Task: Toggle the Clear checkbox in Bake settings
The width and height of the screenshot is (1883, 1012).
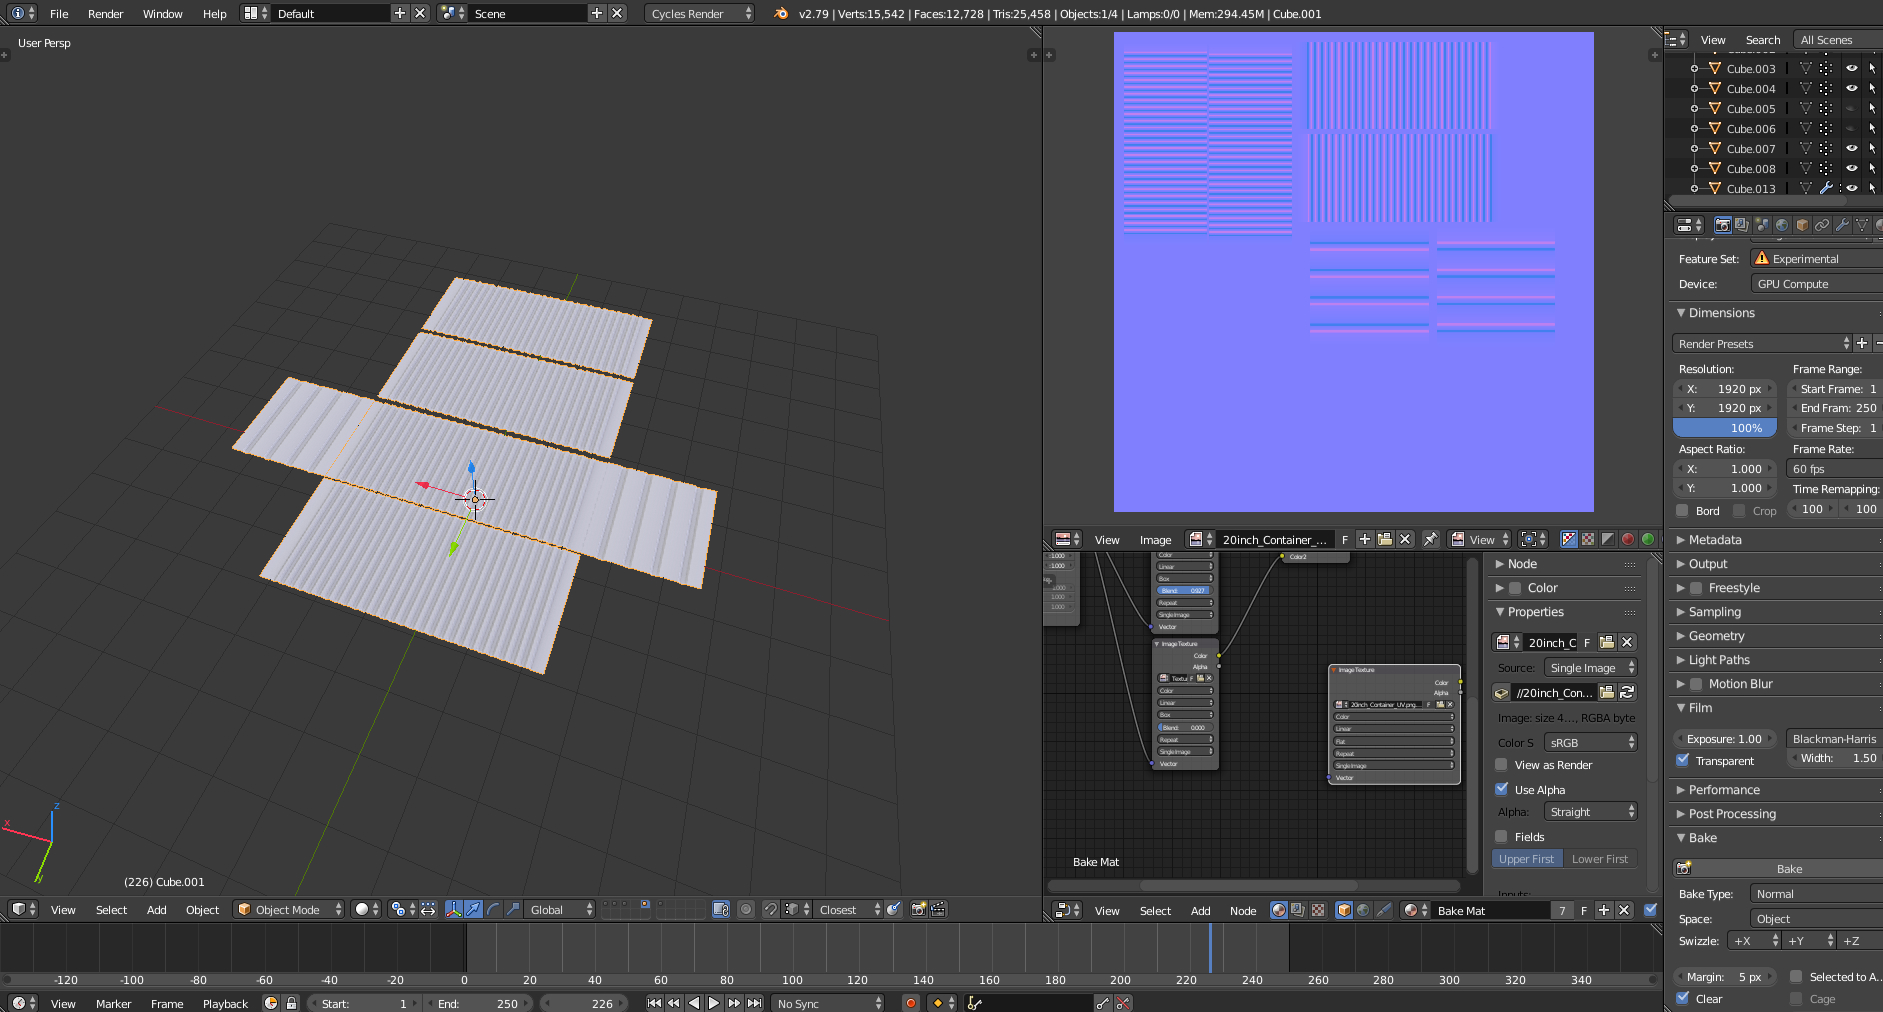Action: (1683, 998)
